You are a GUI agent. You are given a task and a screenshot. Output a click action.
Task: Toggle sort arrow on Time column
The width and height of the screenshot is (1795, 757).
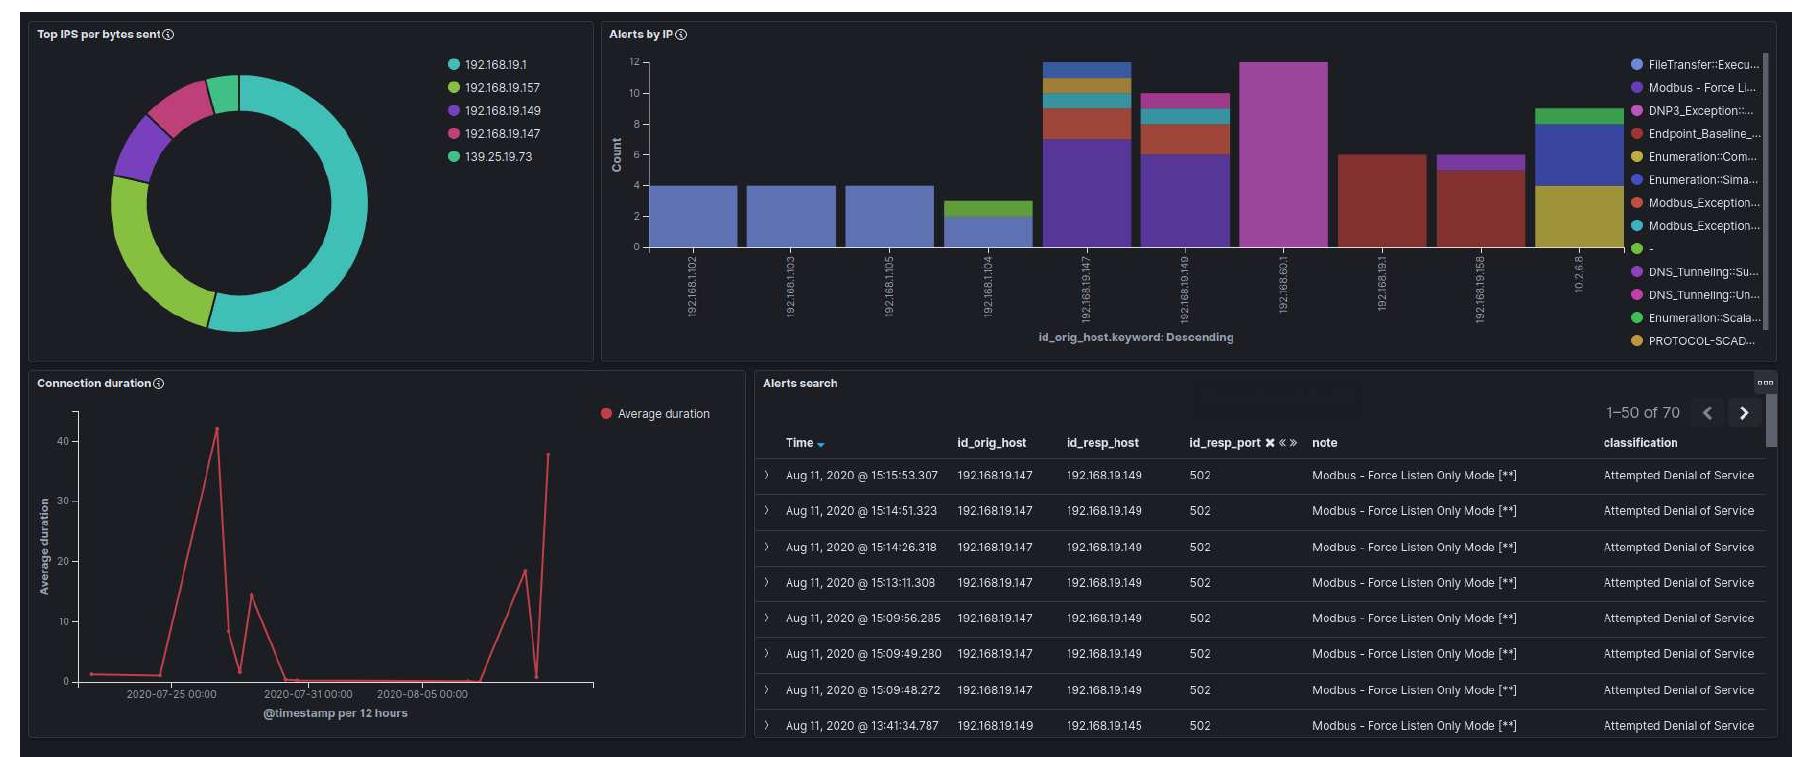click(821, 444)
